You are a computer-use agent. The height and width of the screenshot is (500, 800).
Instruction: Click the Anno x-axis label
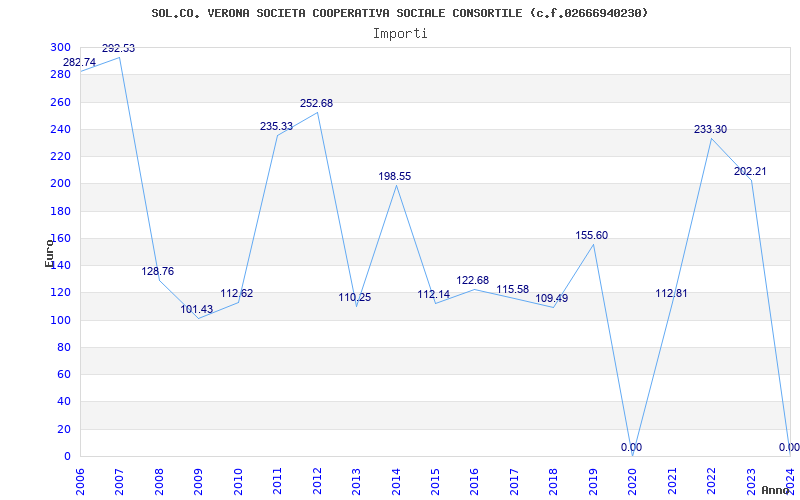[x=776, y=490]
